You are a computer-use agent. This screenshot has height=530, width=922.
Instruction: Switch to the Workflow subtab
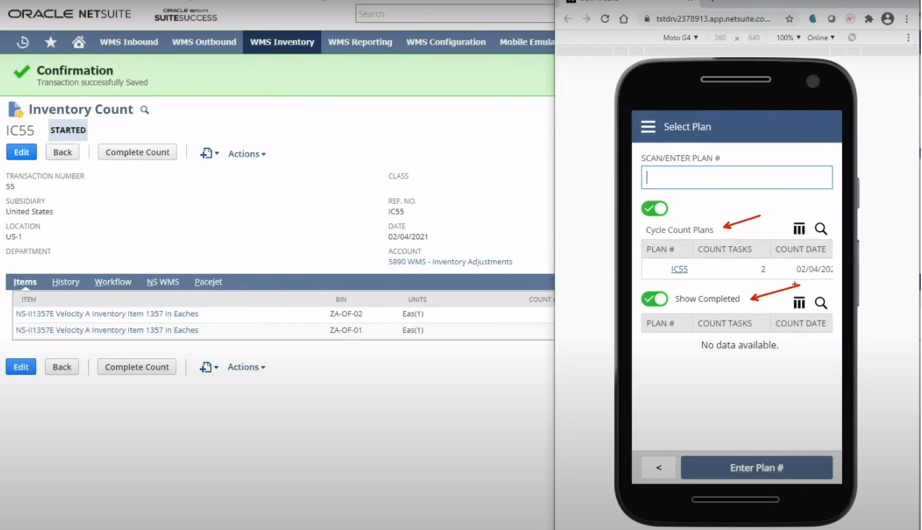click(x=113, y=282)
